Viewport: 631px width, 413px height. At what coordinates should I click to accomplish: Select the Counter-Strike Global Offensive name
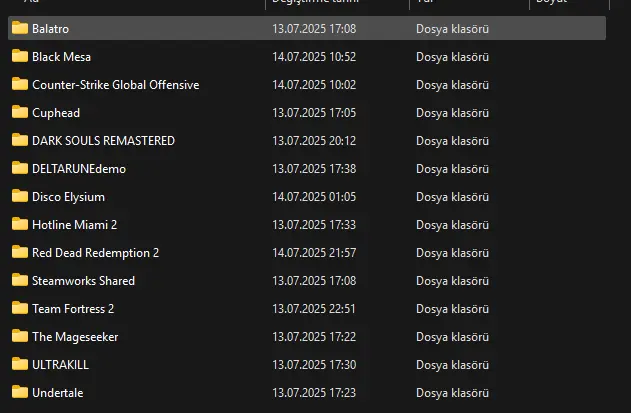pyautogui.click(x=115, y=85)
